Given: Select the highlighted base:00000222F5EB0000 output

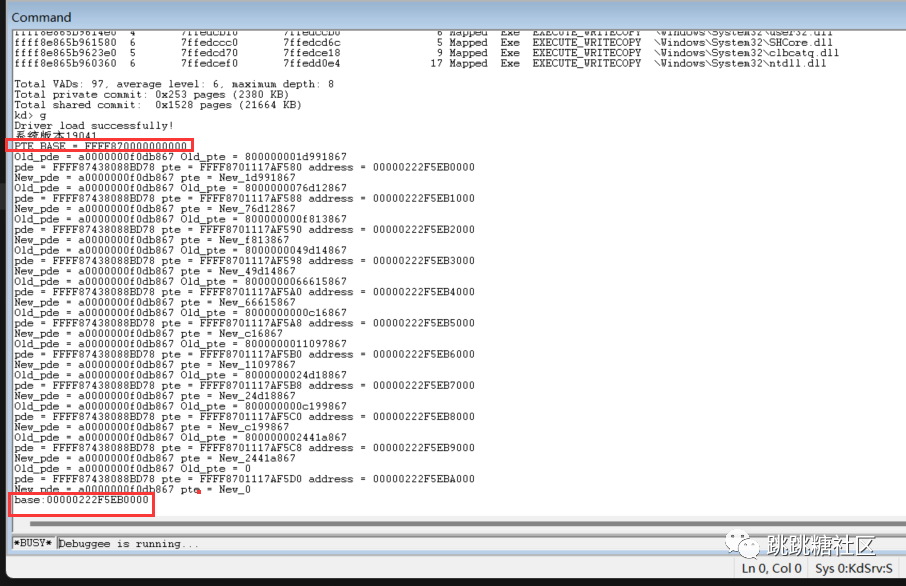Looking at the screenshot, I should click(x=80, y=500).
